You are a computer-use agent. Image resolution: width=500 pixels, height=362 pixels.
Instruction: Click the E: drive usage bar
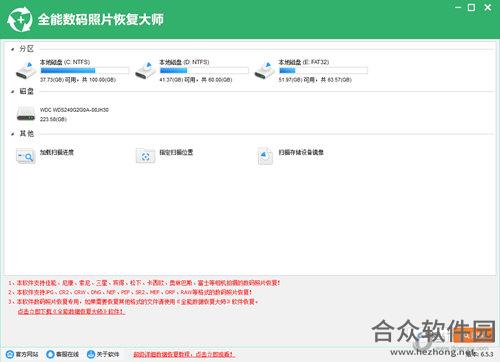click(323, 70)
